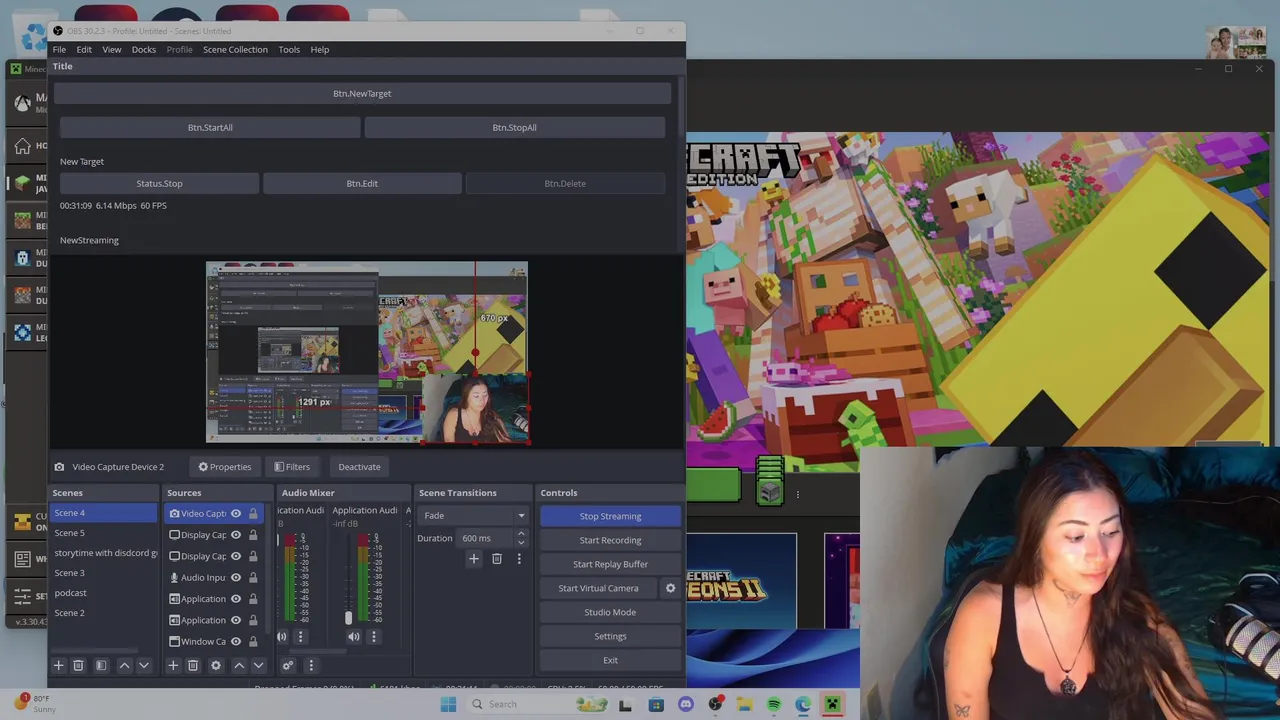Click Btn.StartAll button
Viewport: 1280px width, 720px height.
[210, 127]
